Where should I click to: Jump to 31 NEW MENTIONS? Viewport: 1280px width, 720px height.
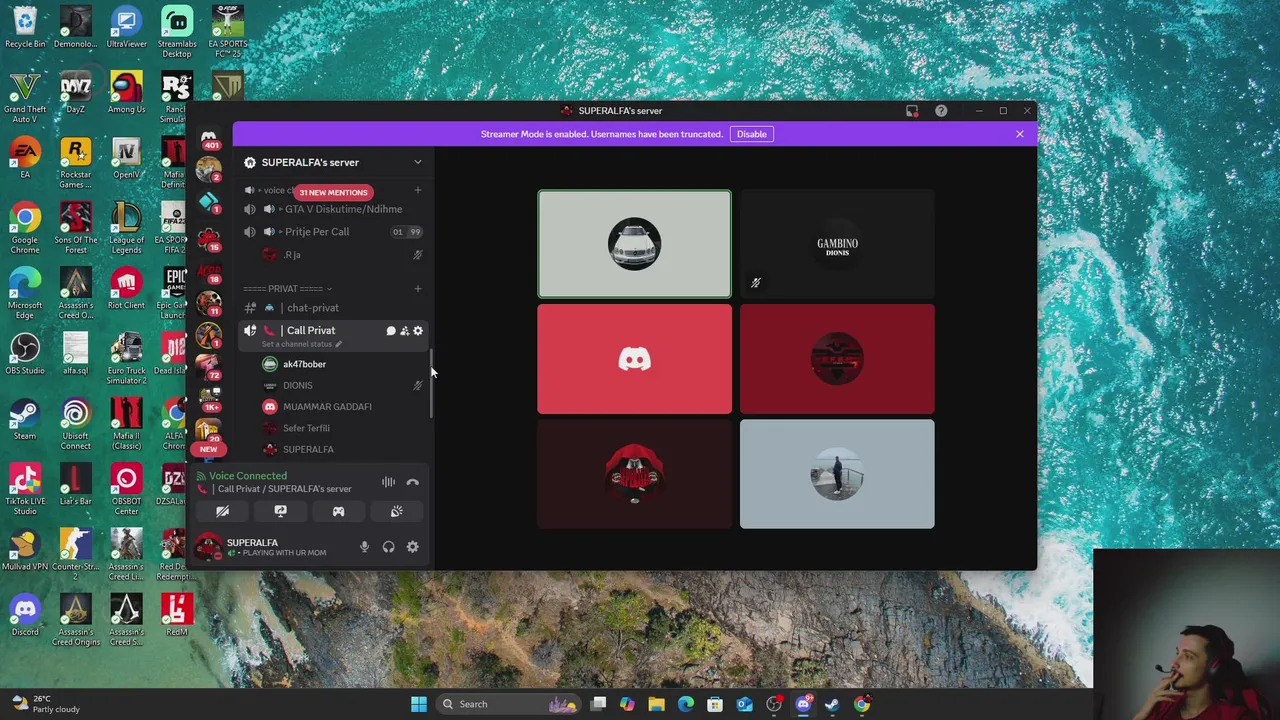tap(333, 192)
